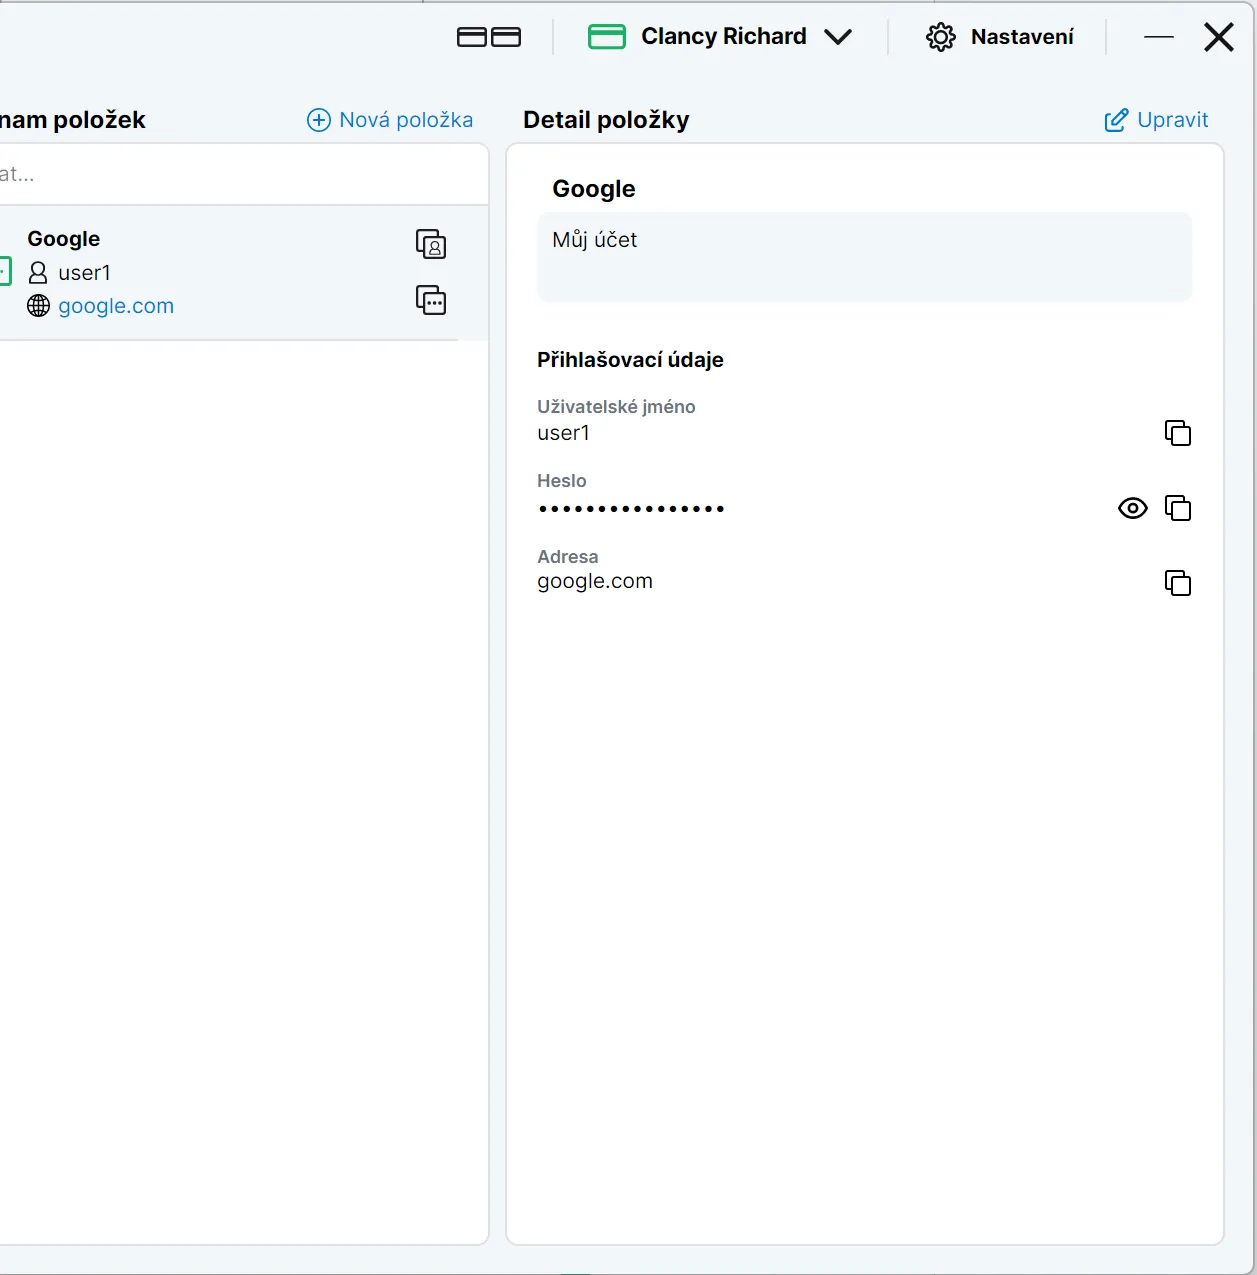Viewport: 1257px width, 1275px height.
Task: Click the green card icon beside Clancy Richard
Action: tap(606, 37)
